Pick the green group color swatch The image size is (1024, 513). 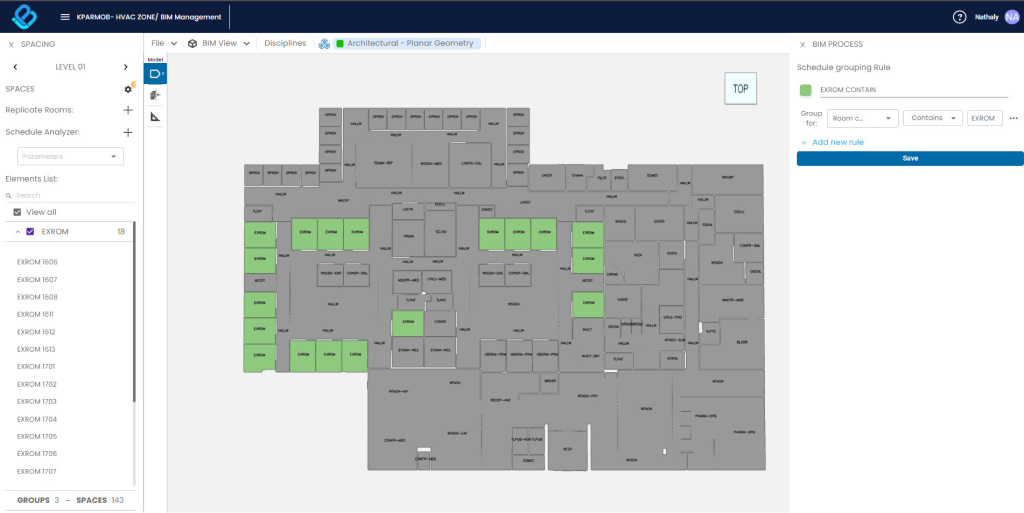(x=805, y=90)
